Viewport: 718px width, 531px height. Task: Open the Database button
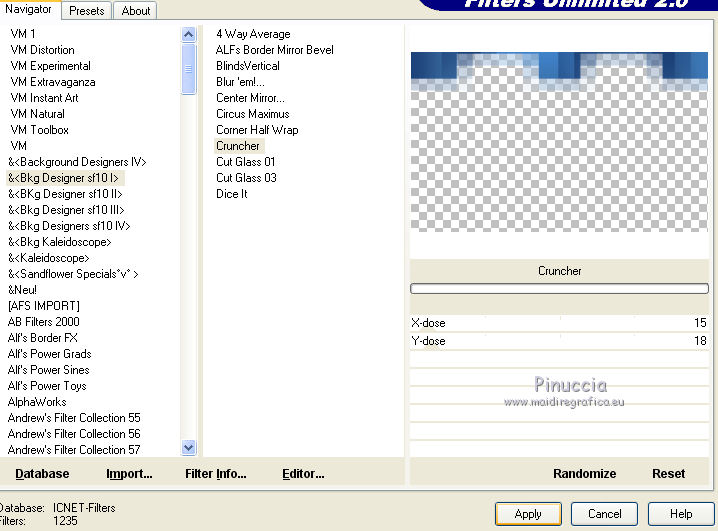click(x=42, y=473)
